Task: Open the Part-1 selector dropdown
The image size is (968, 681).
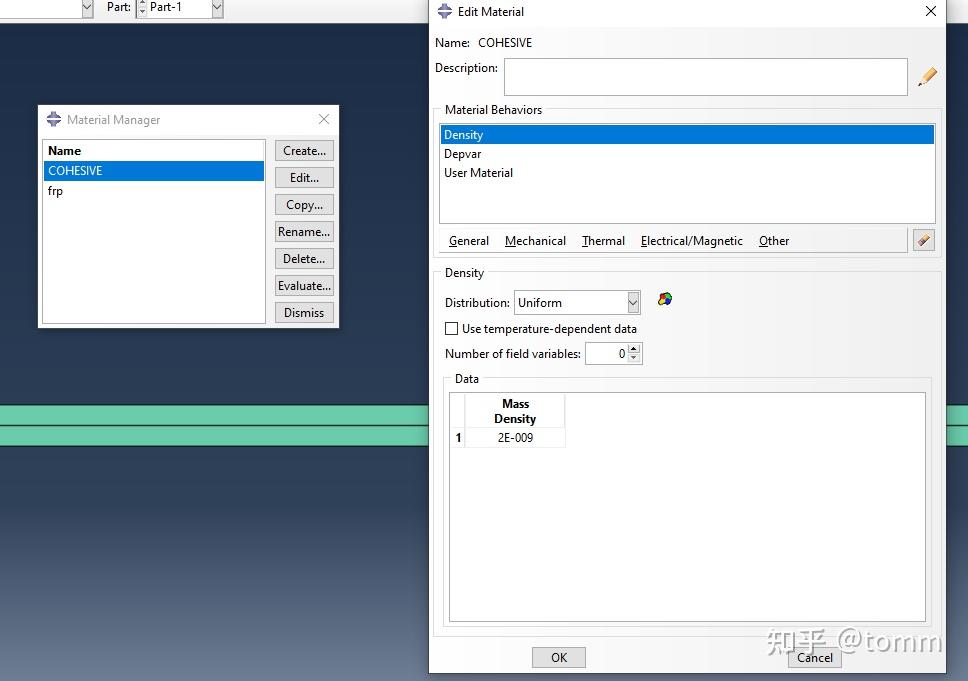Action: pos(216,9)
